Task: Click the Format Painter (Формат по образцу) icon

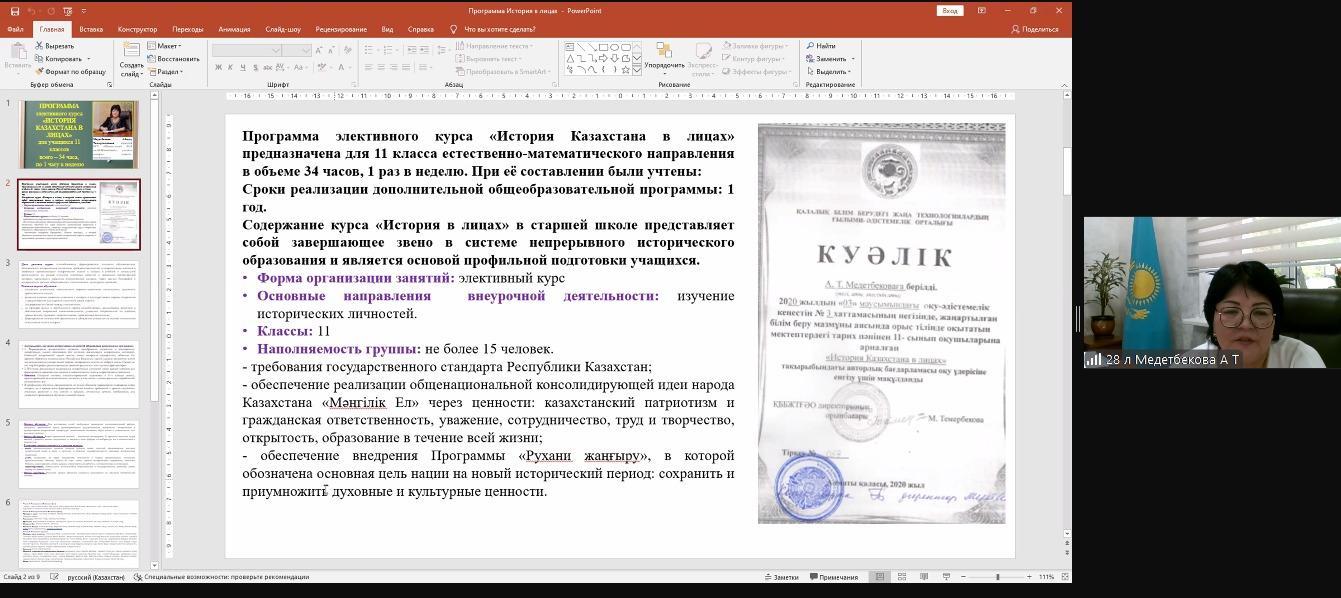Action: click(x=40, y=72)
